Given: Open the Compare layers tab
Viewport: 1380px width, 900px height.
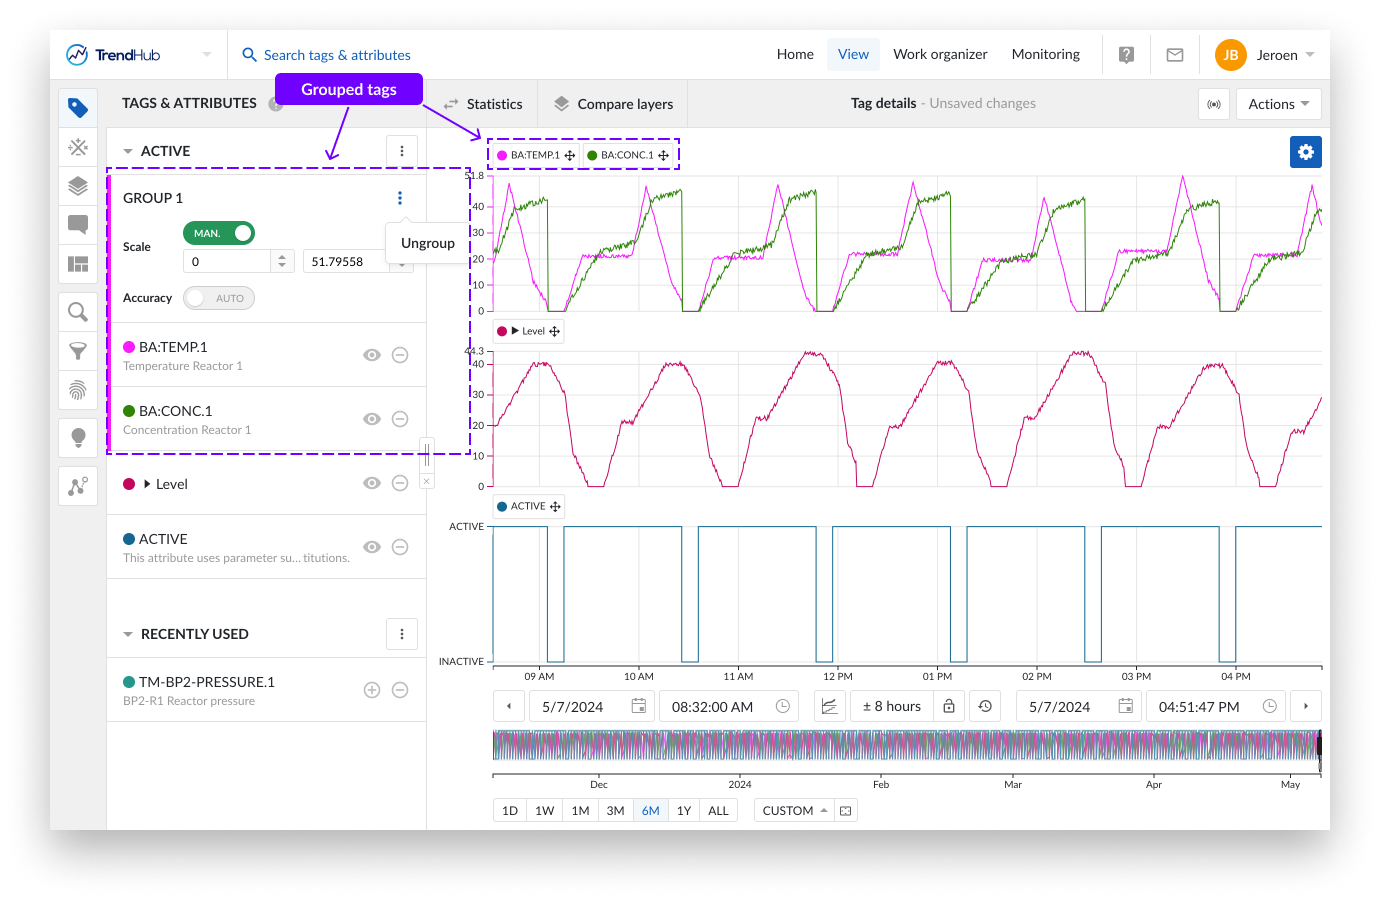Looking at the screenshot, I should point(613,104).
